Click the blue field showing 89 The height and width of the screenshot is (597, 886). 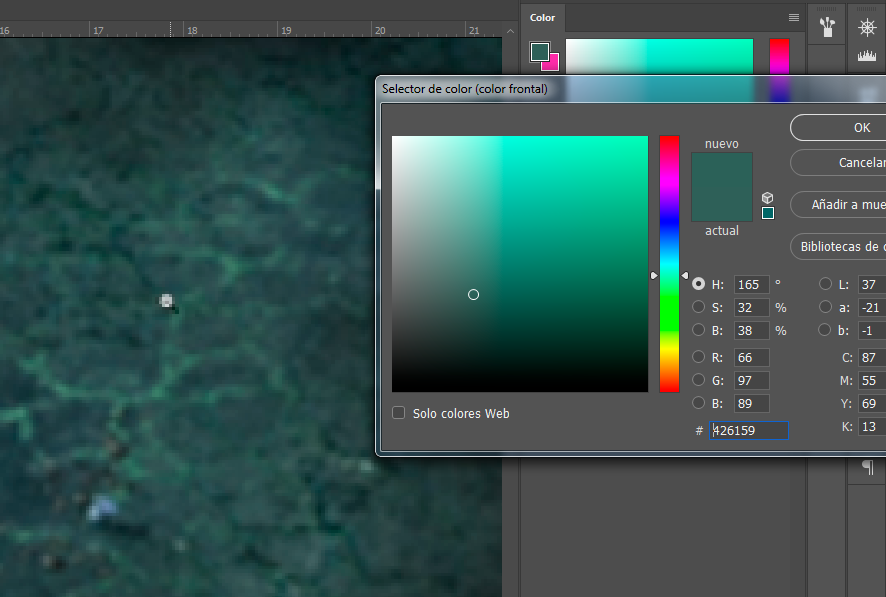tap(752, 403)
